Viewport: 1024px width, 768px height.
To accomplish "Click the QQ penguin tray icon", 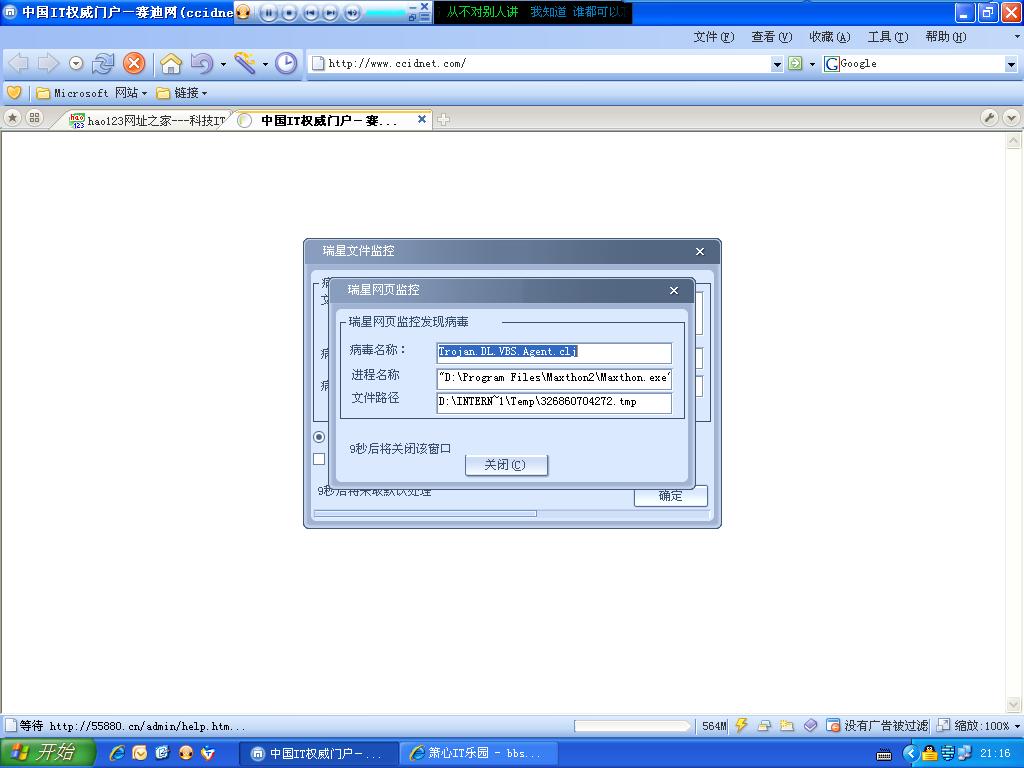I will click(x=929, y=754).
